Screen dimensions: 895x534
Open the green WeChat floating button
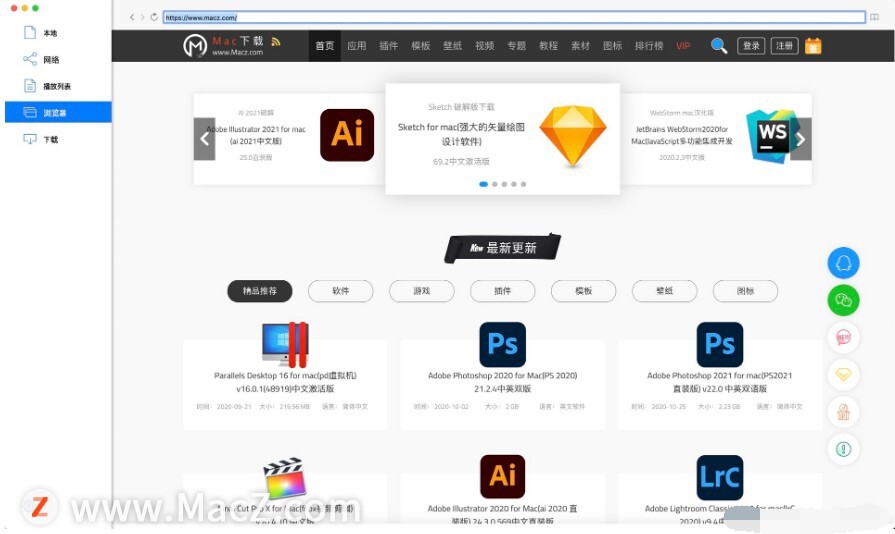(843, 300)
